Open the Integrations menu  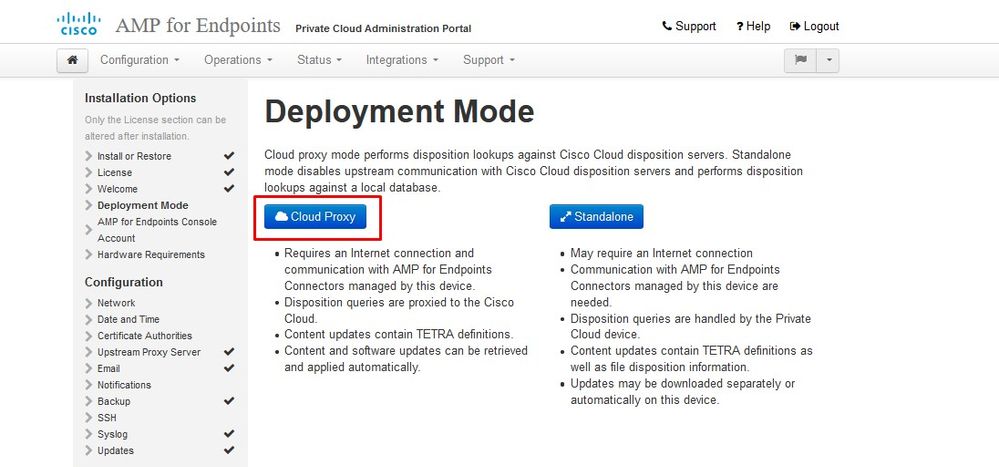click(402, 60)
